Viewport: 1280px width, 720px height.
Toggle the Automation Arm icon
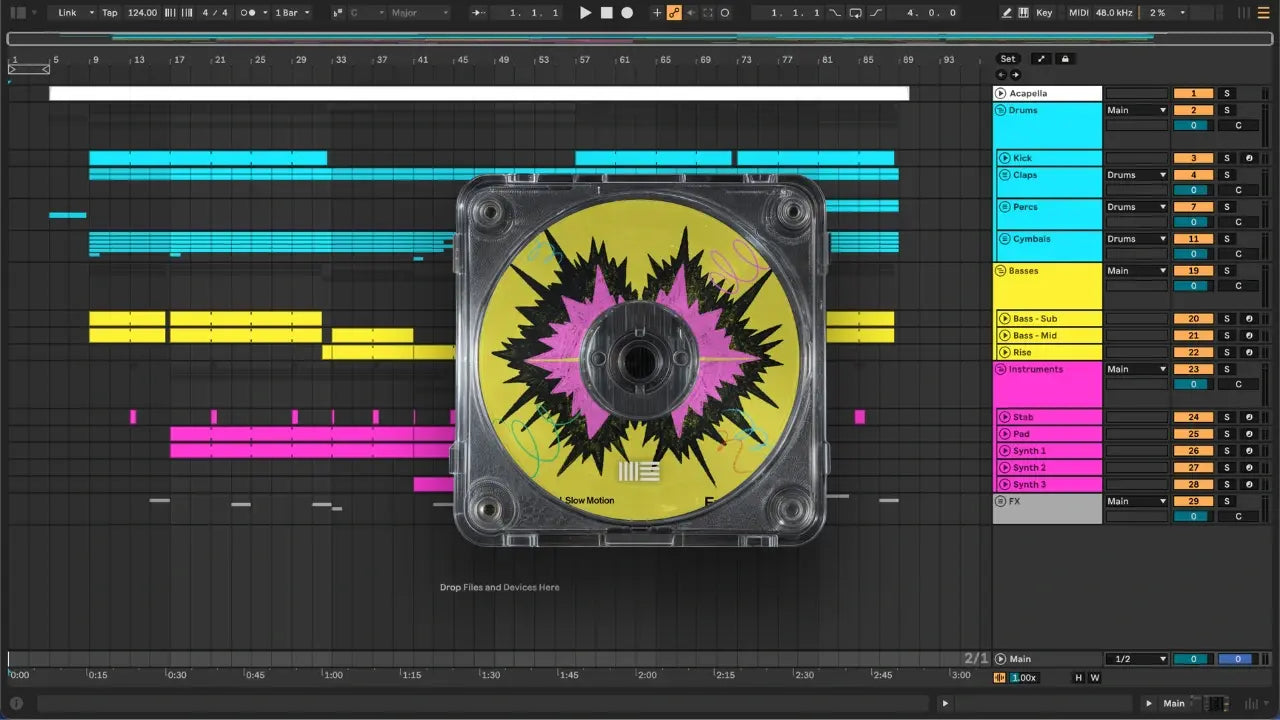tap(674, 13)
